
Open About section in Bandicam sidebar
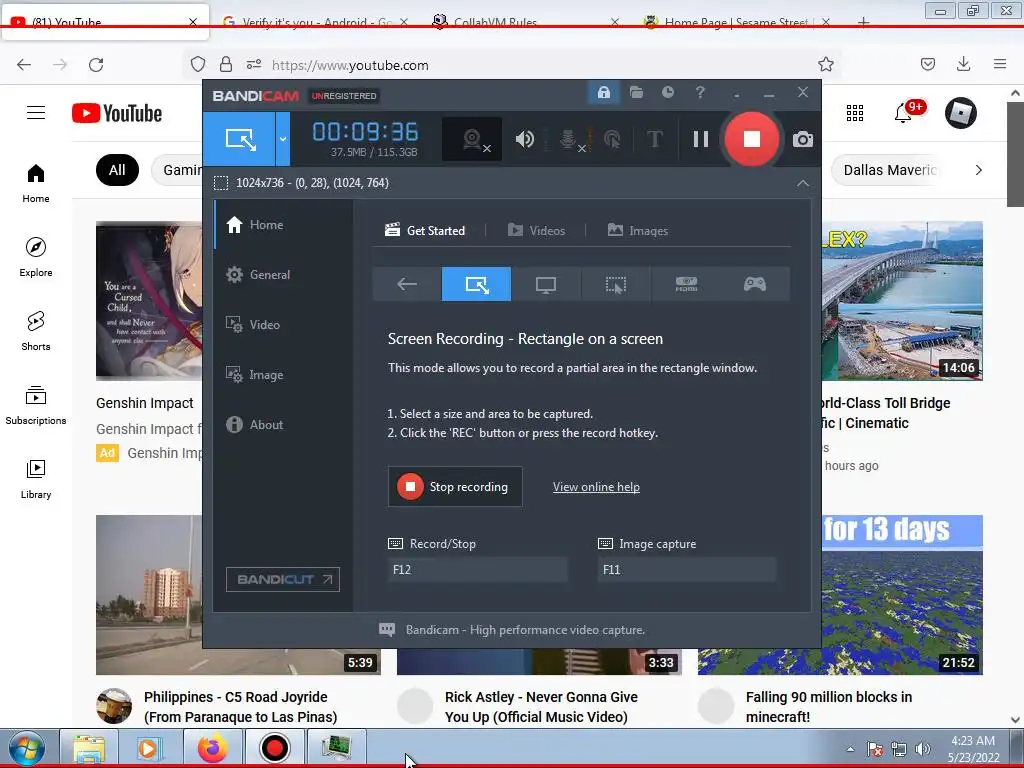click(284, 424)
